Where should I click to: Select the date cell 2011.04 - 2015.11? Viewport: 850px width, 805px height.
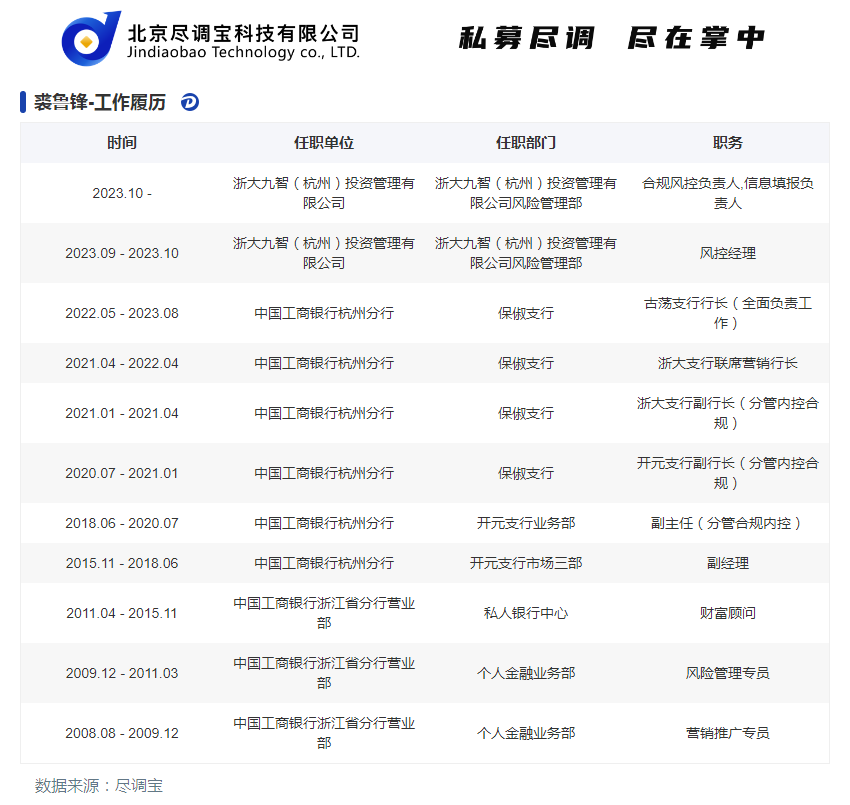tap(121, 613)
